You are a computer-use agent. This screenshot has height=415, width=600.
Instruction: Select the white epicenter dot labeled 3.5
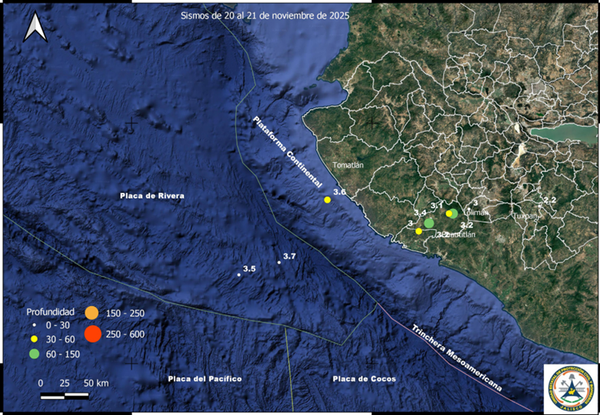pyautogui.click(x=239, y=275)
